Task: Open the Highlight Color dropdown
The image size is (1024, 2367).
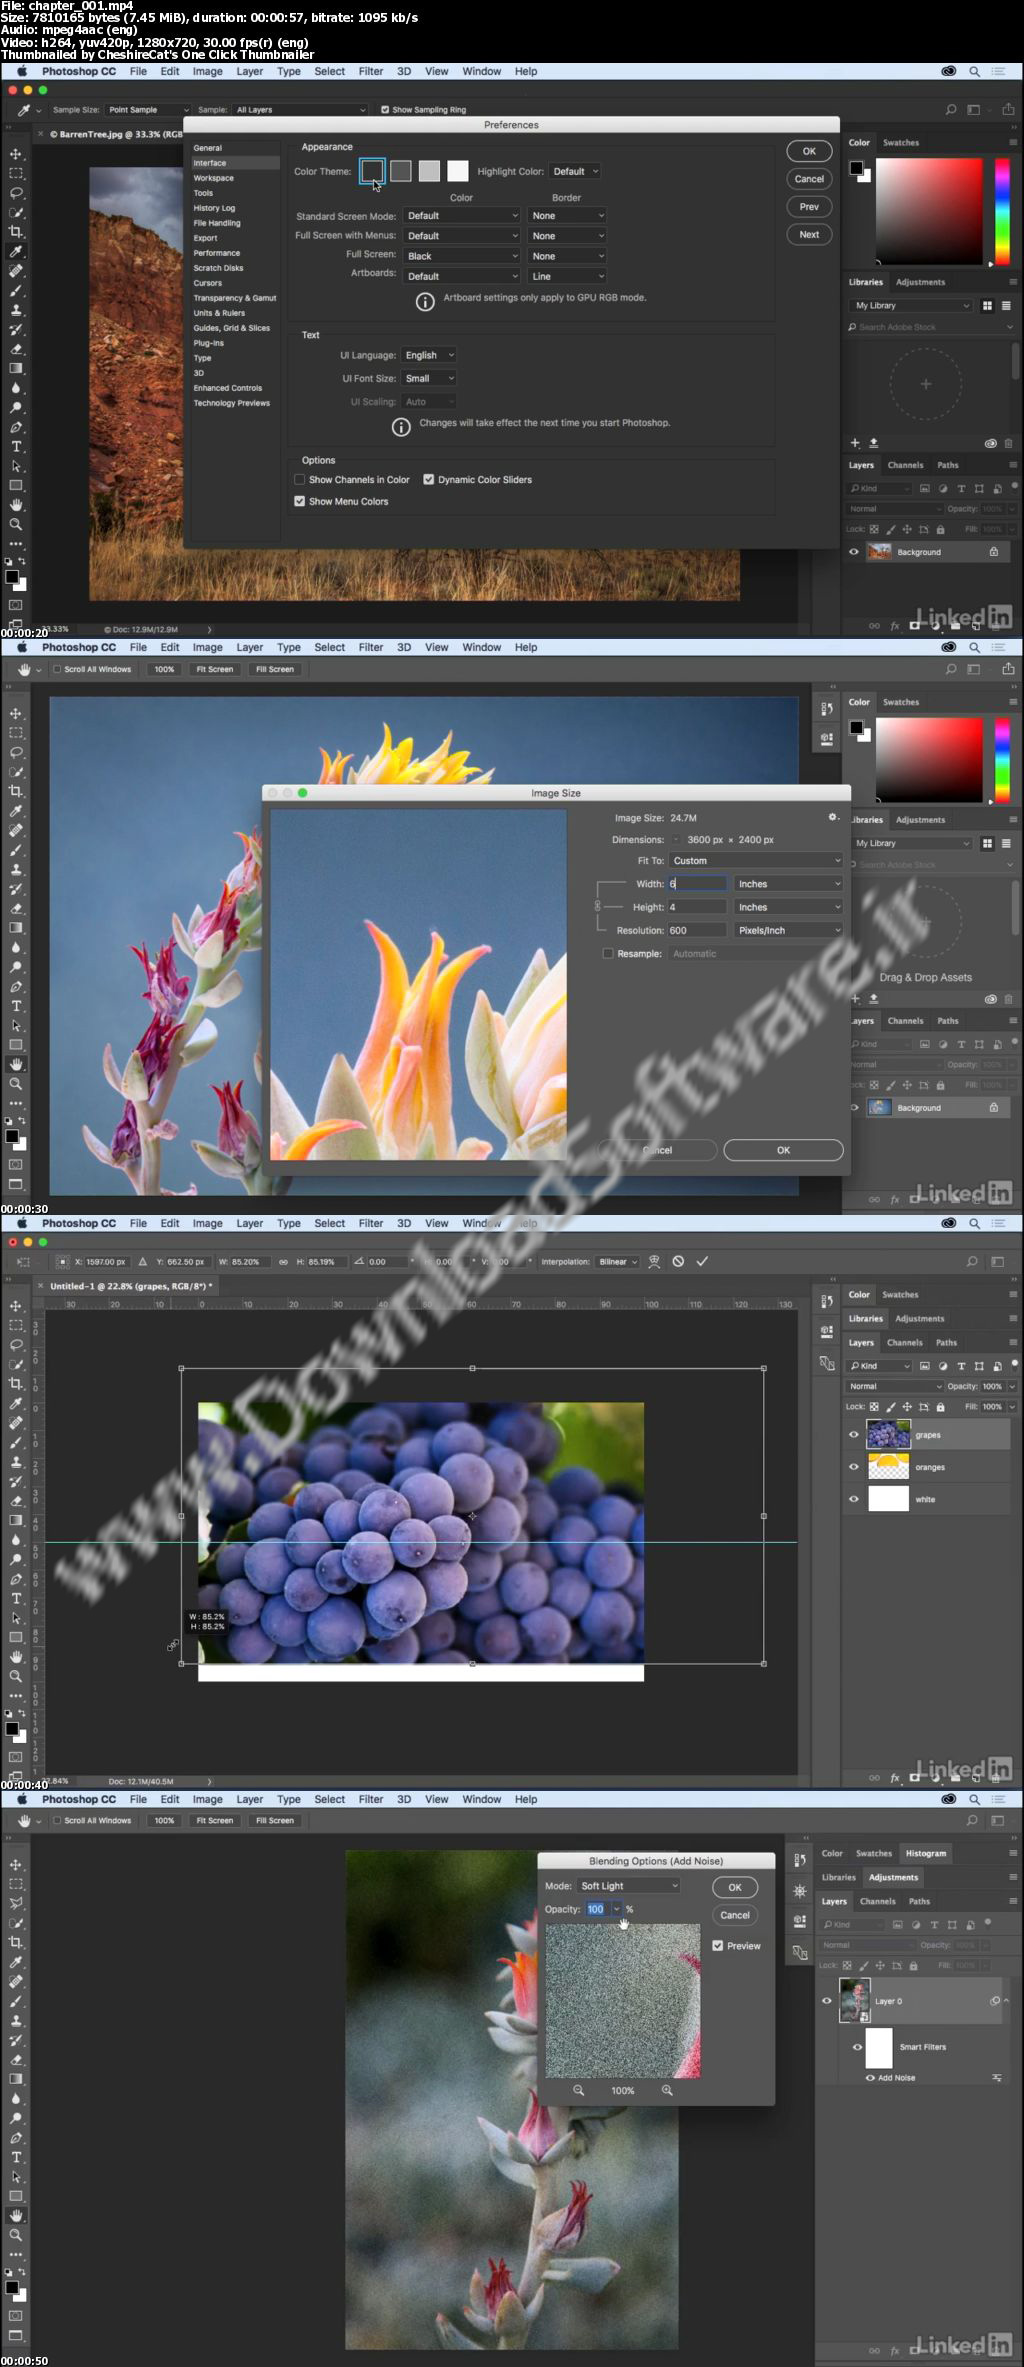Action: pos(575,171)
